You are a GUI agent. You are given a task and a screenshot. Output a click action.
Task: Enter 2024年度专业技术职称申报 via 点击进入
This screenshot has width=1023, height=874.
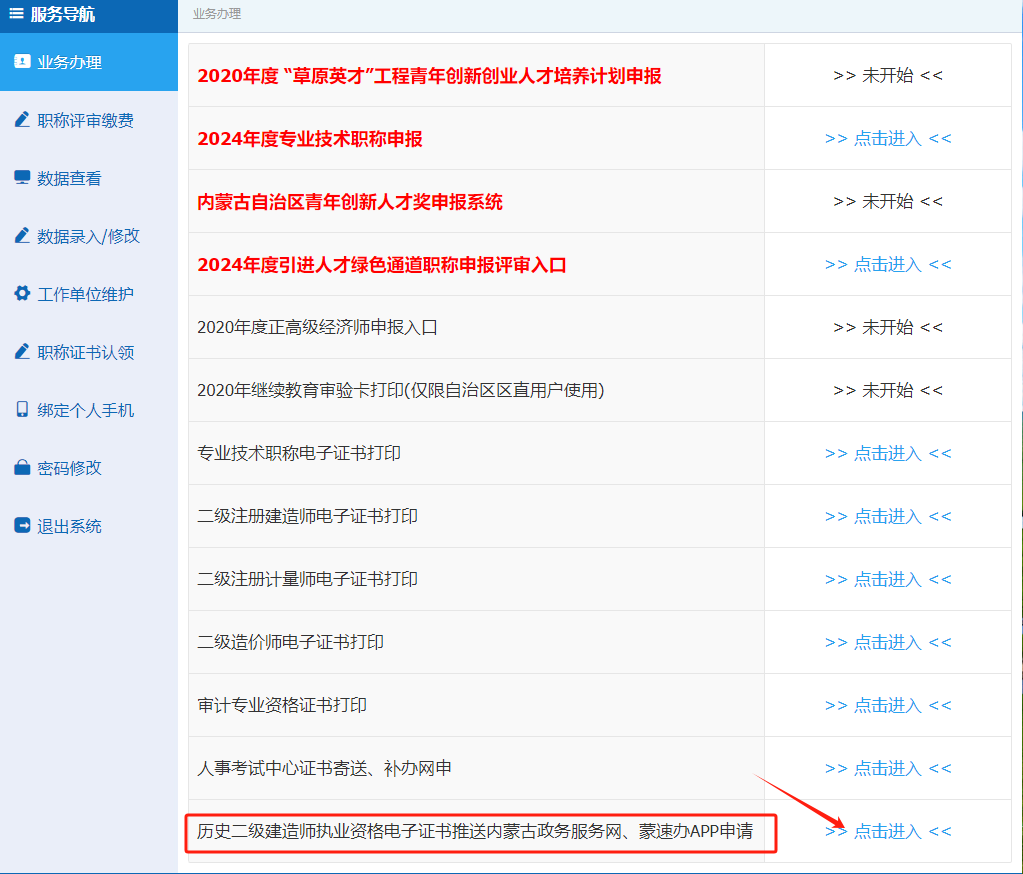(888, 139)
